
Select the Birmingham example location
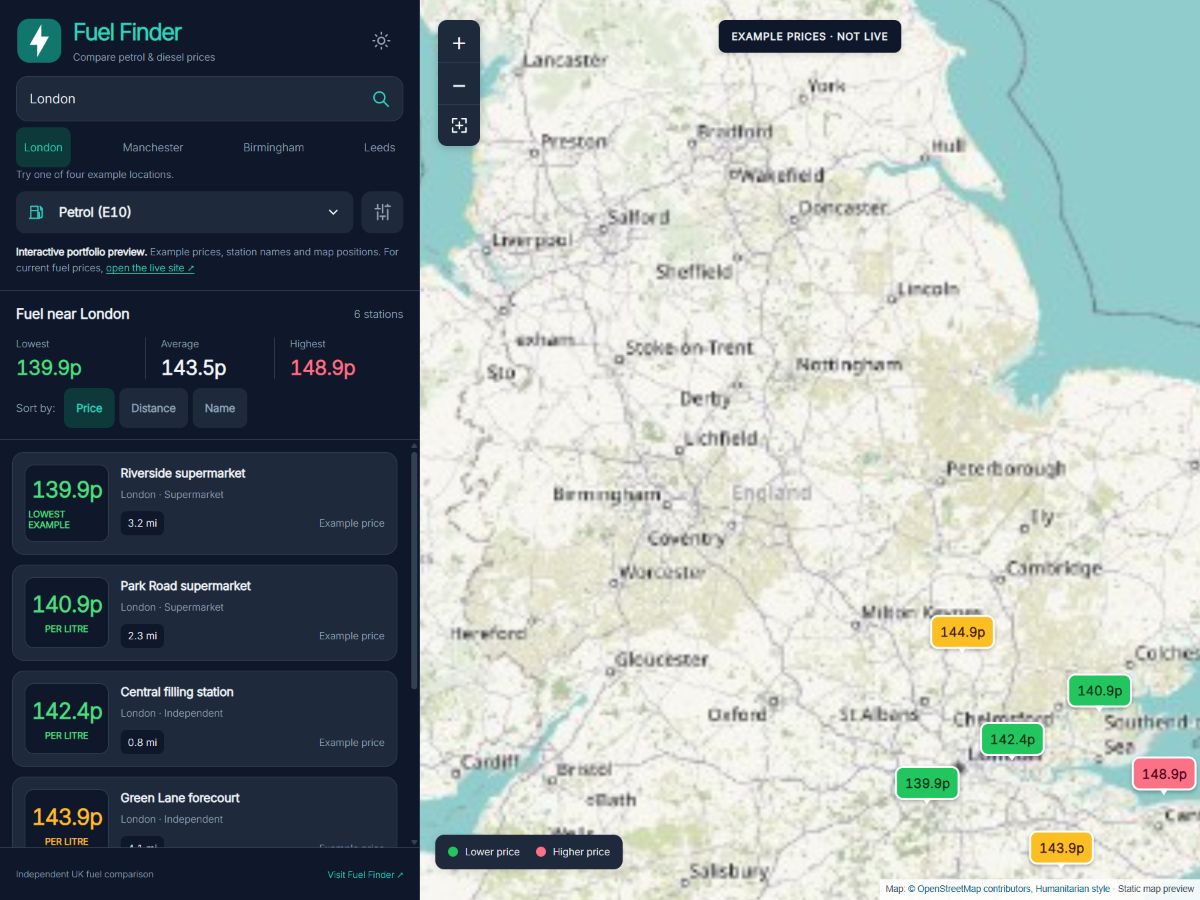point(273,147)
